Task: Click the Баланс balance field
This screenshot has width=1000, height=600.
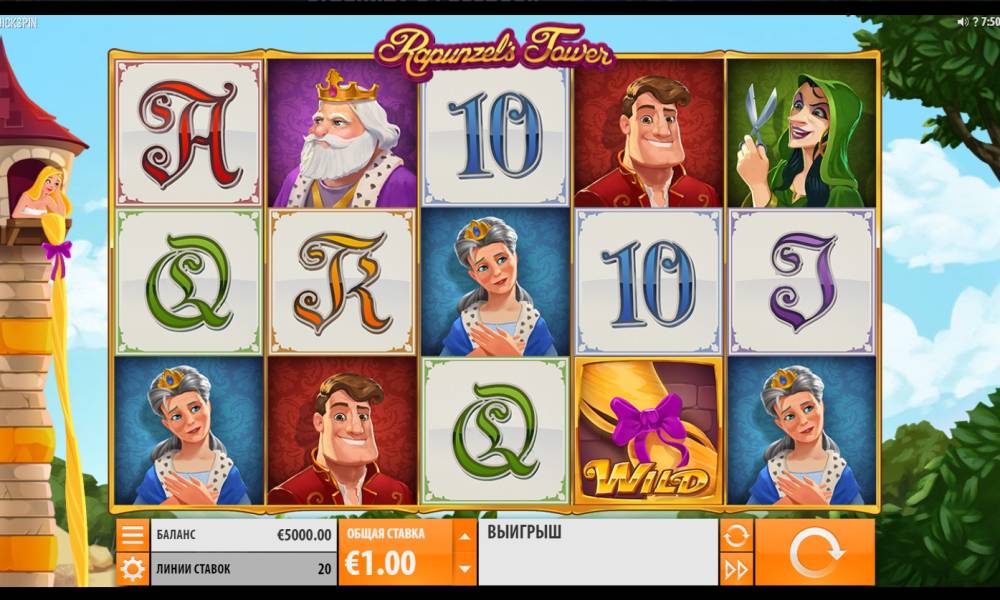Action: click(x=242, y=535)
